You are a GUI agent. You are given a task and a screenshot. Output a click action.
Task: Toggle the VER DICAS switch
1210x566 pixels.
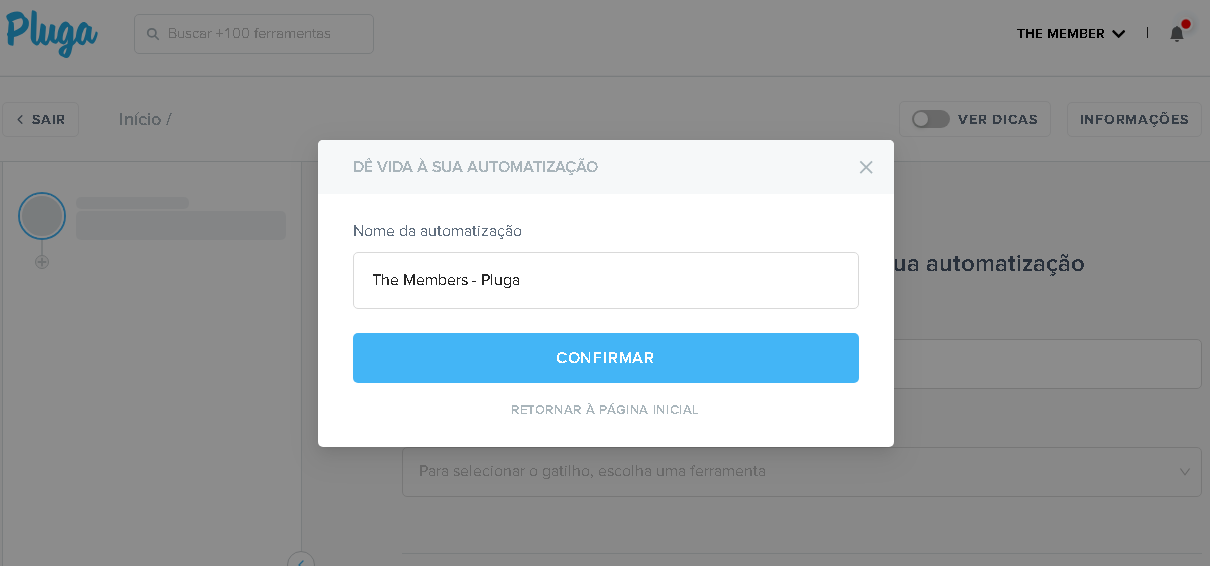tap(930, 119)
